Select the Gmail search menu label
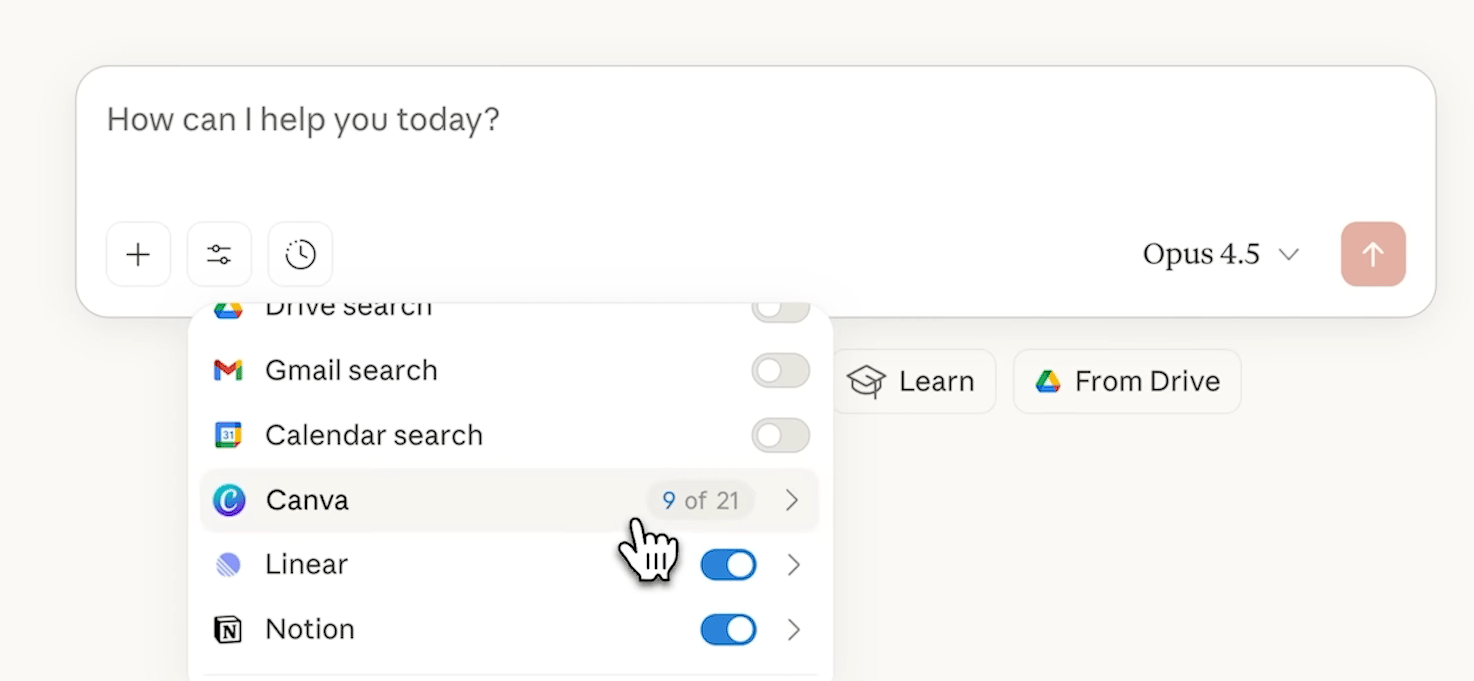 click(x=351, y=371)
